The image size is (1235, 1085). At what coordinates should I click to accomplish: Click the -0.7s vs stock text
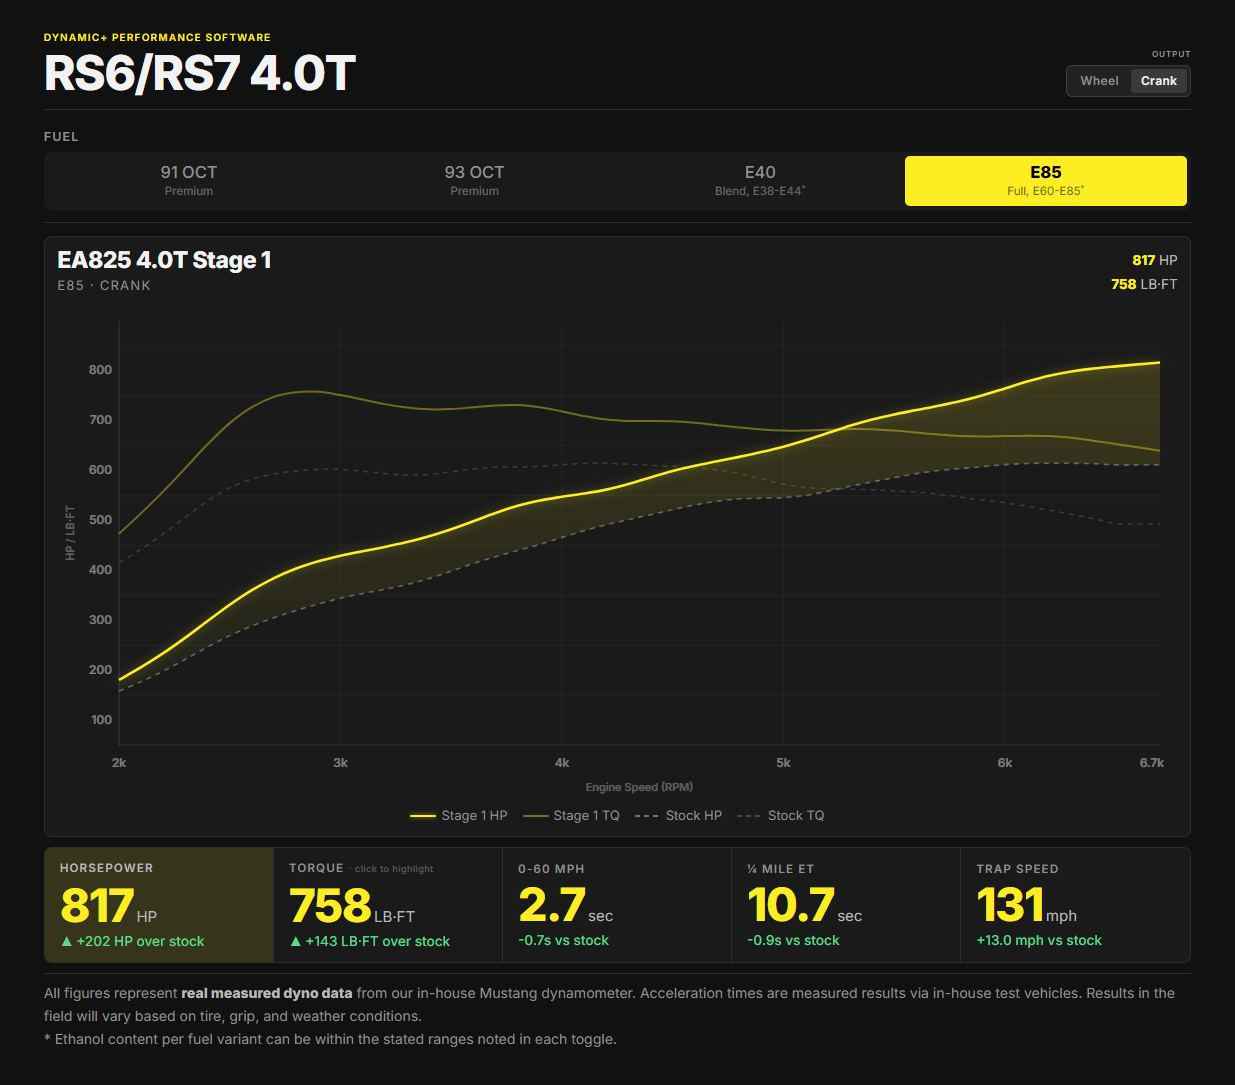(x=564, y=940)
